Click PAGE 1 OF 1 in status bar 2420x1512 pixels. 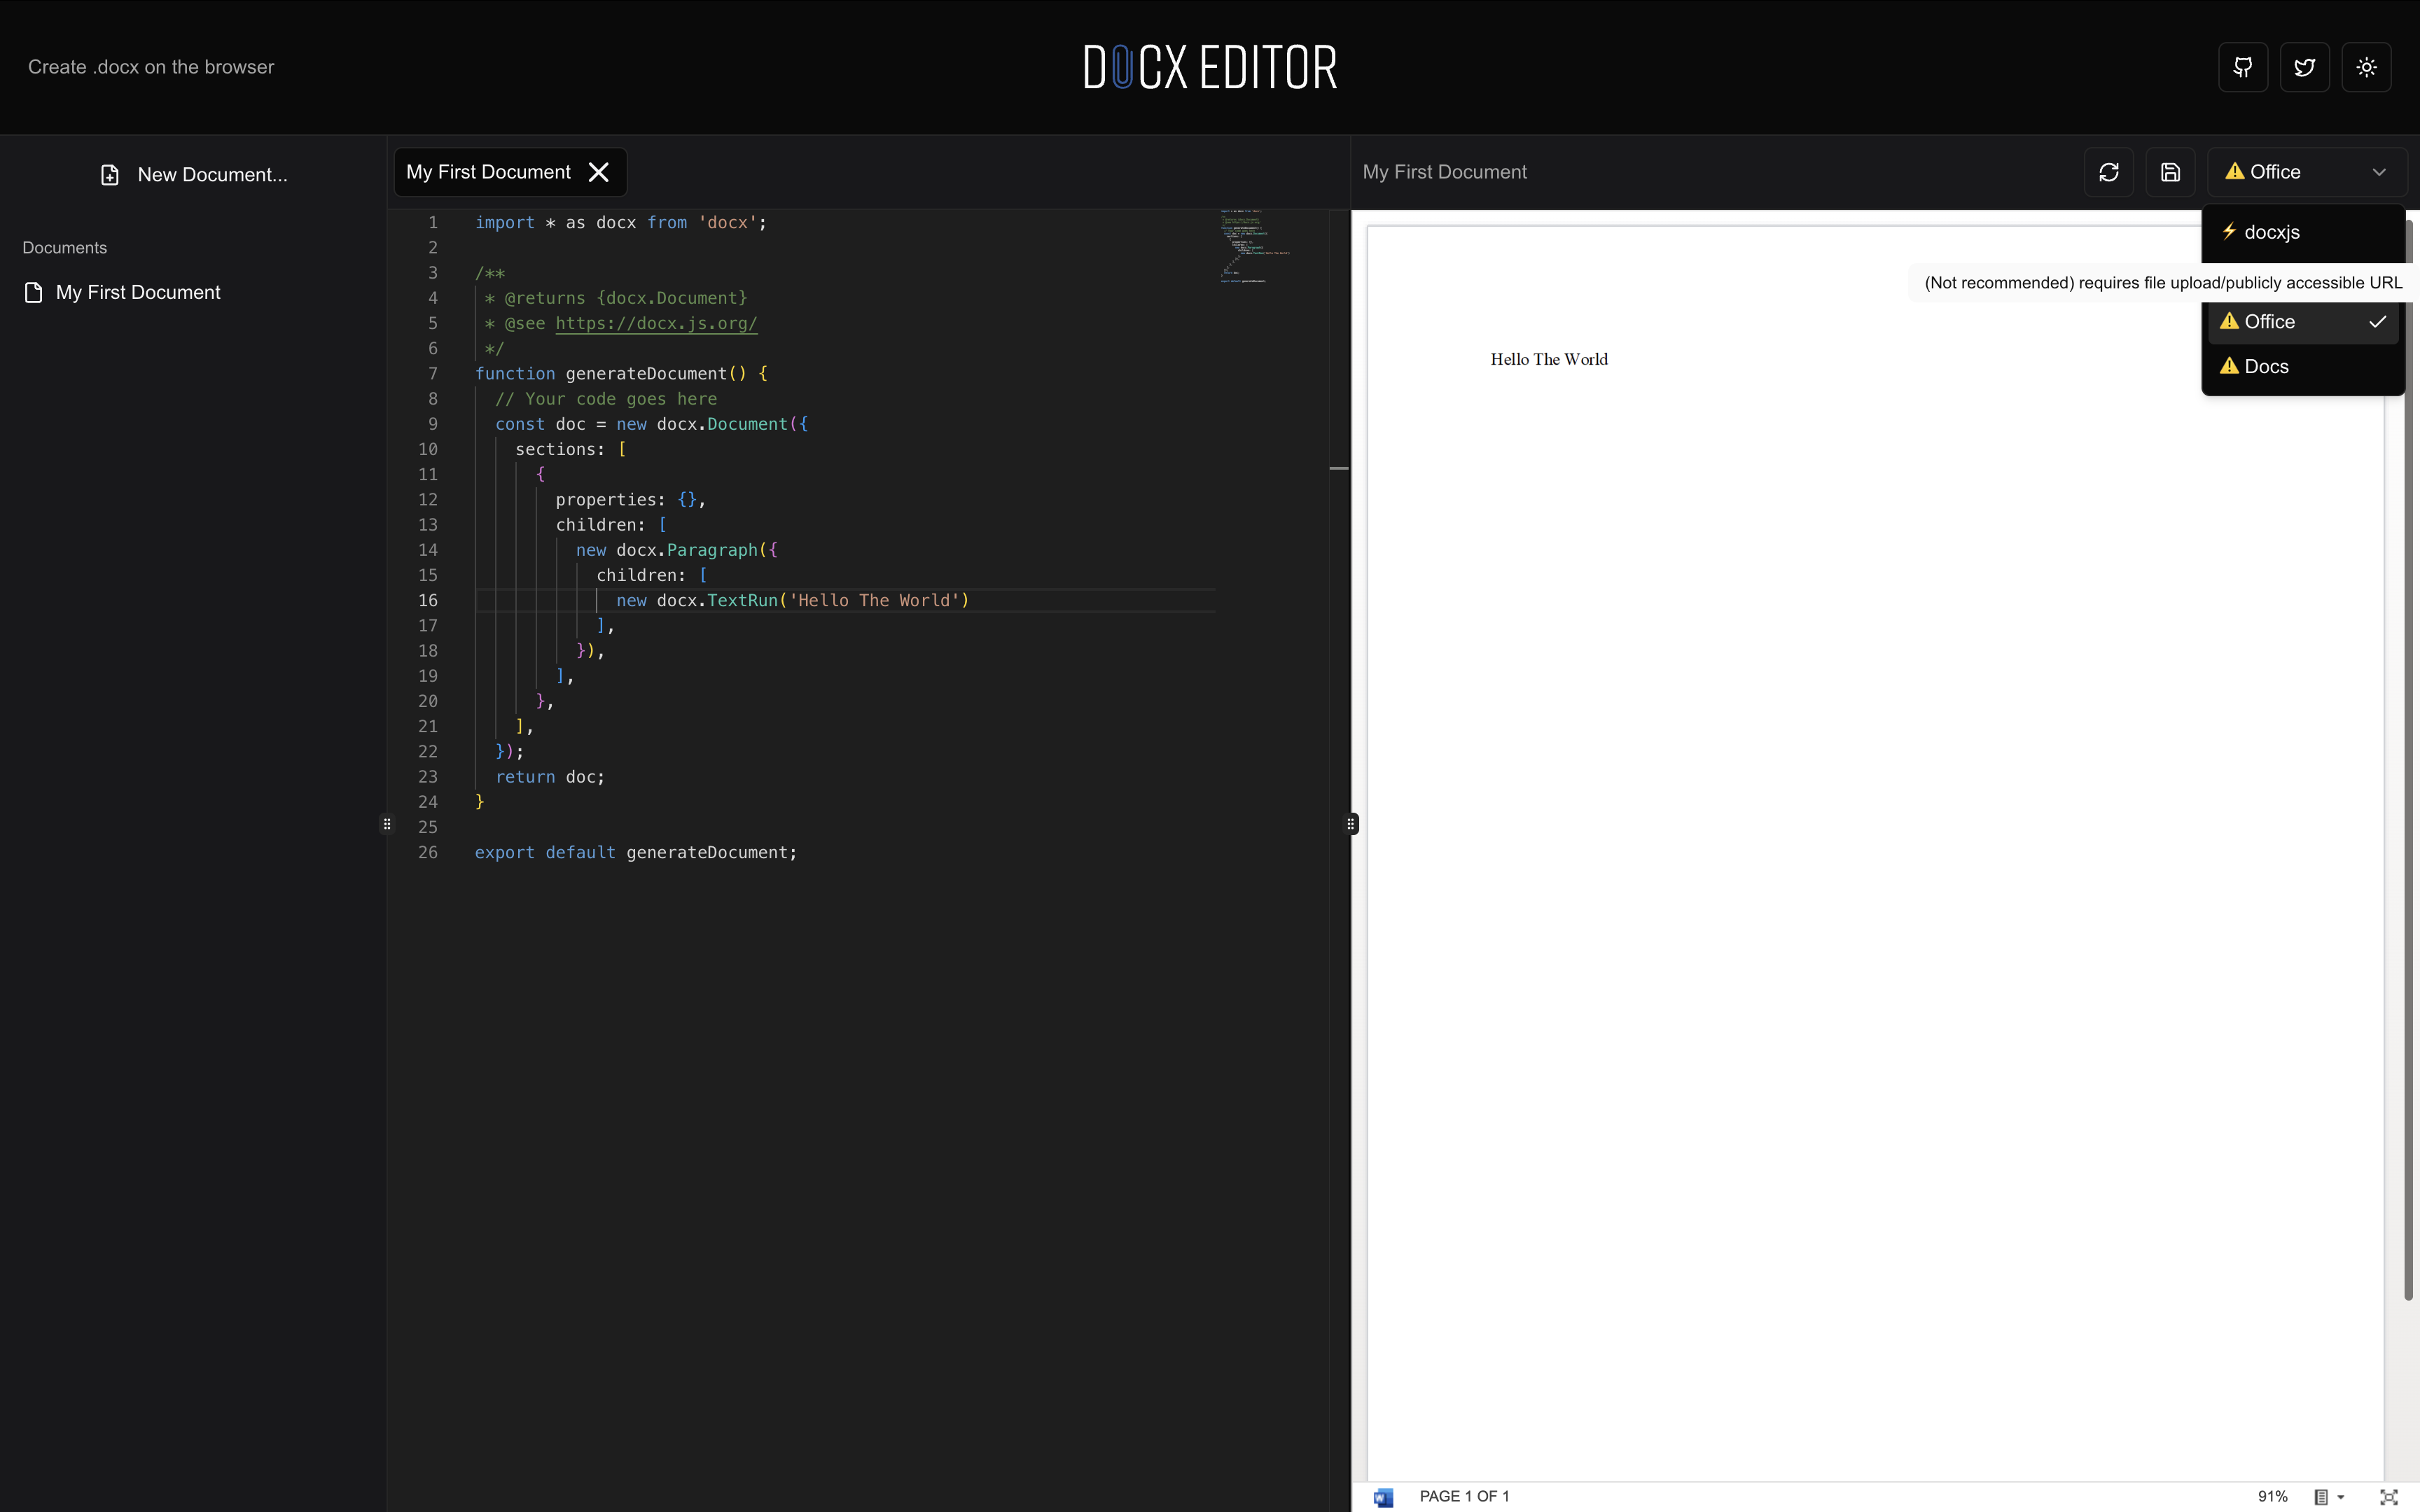click(1464, 1496)
